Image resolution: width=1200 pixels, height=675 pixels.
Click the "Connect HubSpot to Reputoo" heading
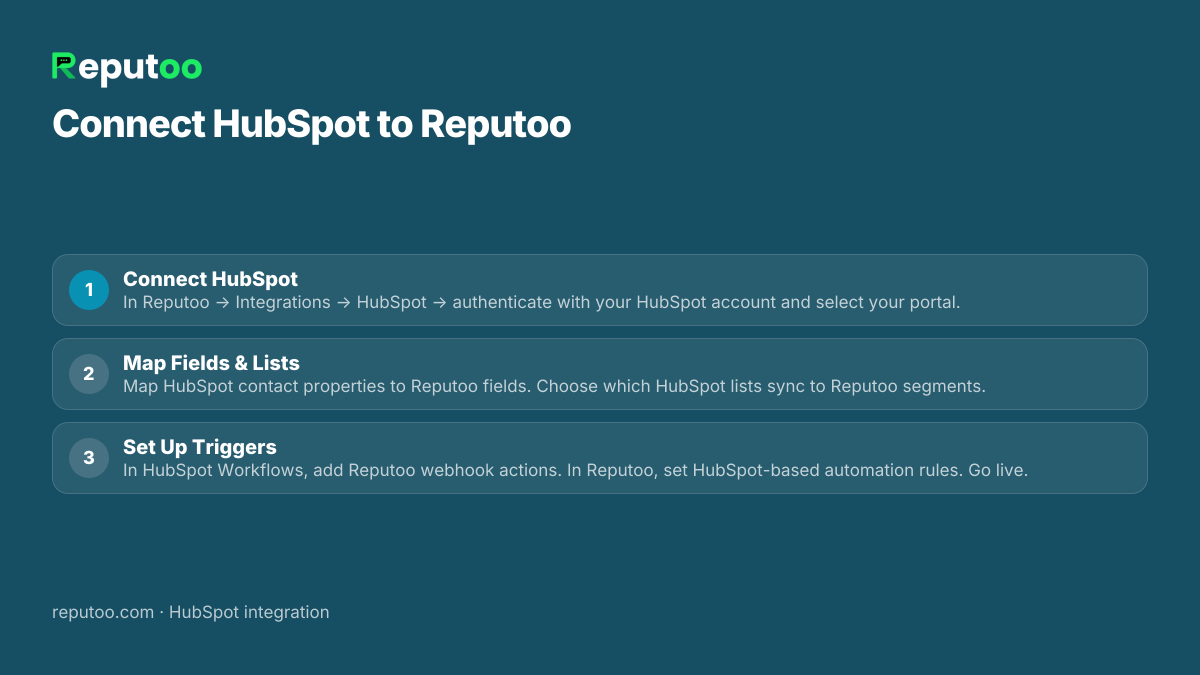312,125
